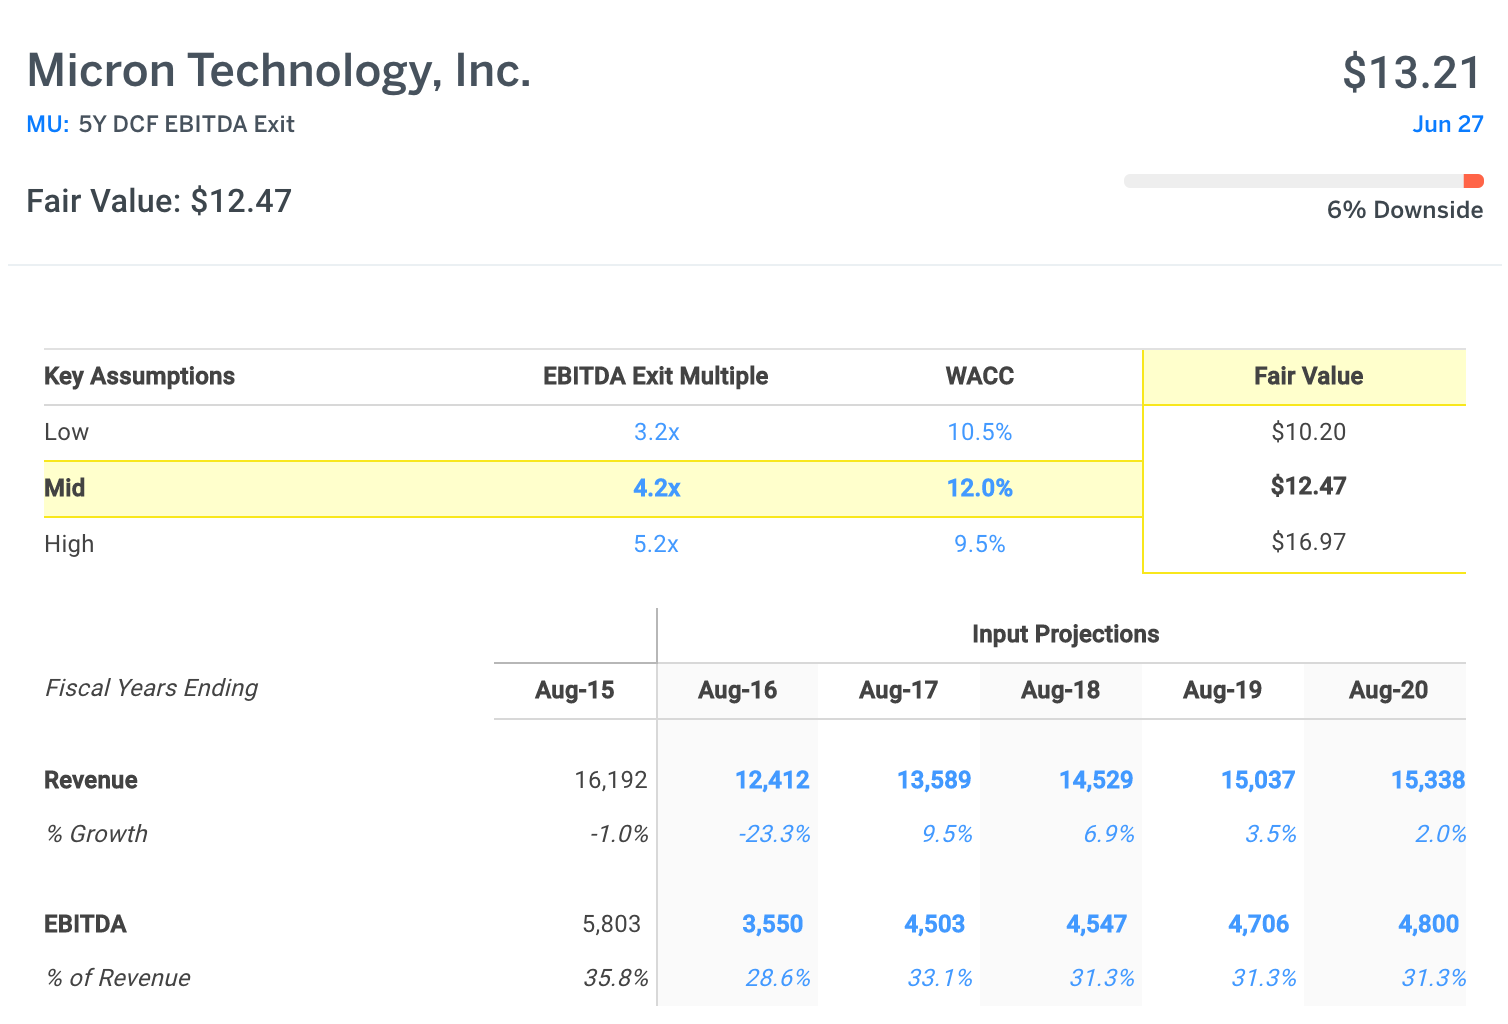Click the EBITDA Exit Multiple column header
Screen dimensions: 1508x1024
[x=656, y=376]
